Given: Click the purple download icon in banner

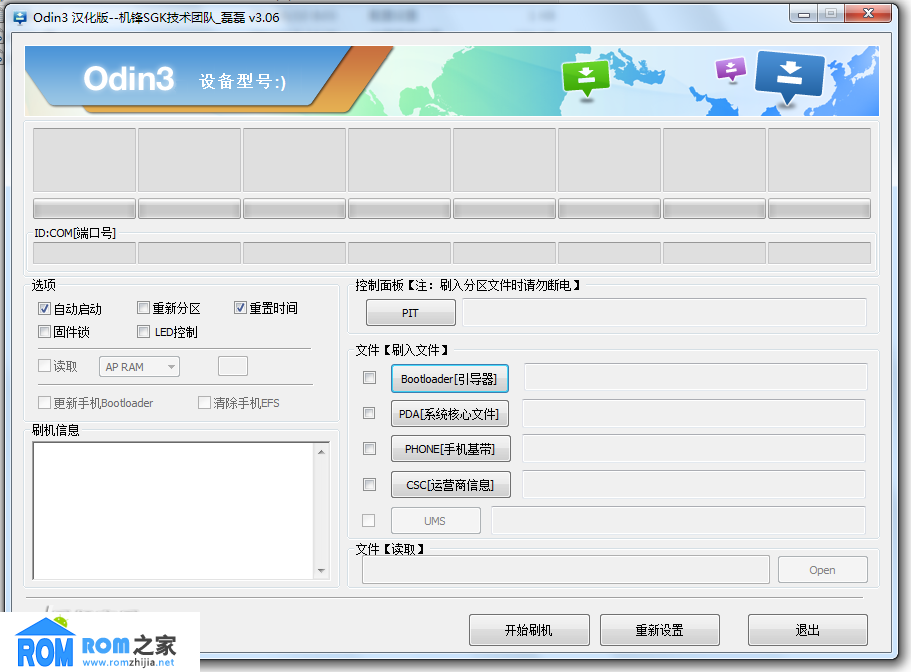Looking at the screenshot, I should tap(731, 69).
